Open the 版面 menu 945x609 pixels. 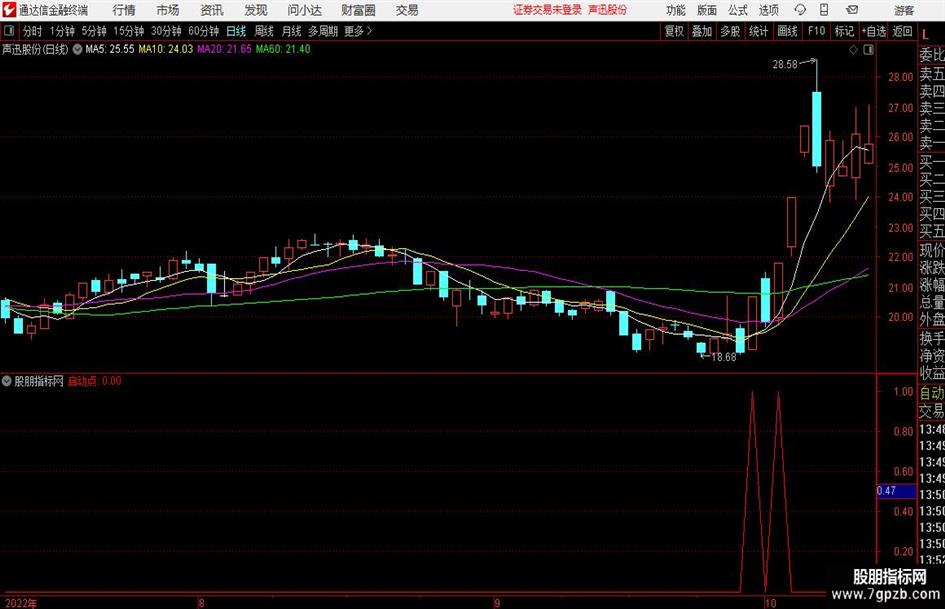pos(706,10)
